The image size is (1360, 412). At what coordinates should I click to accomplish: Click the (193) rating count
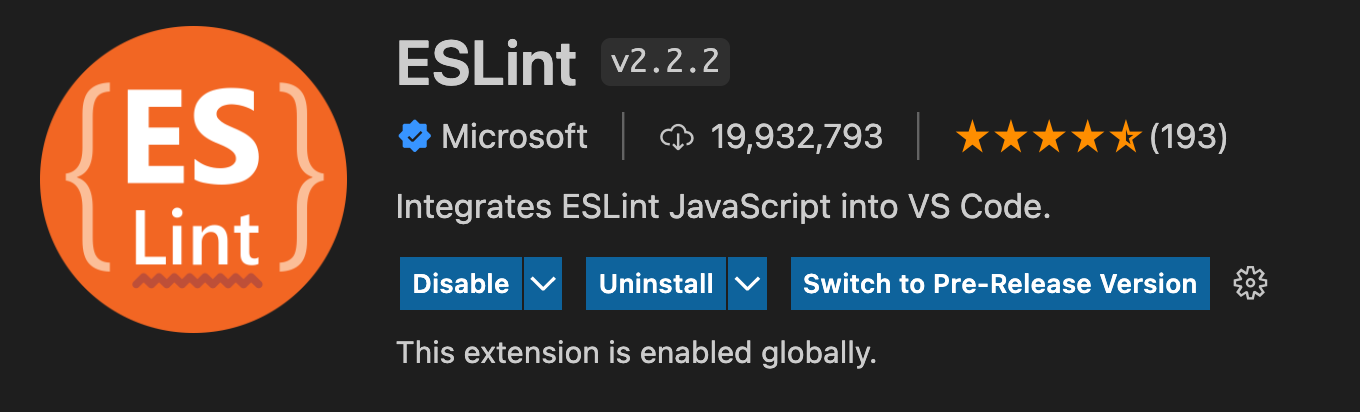coord(1188,137)
